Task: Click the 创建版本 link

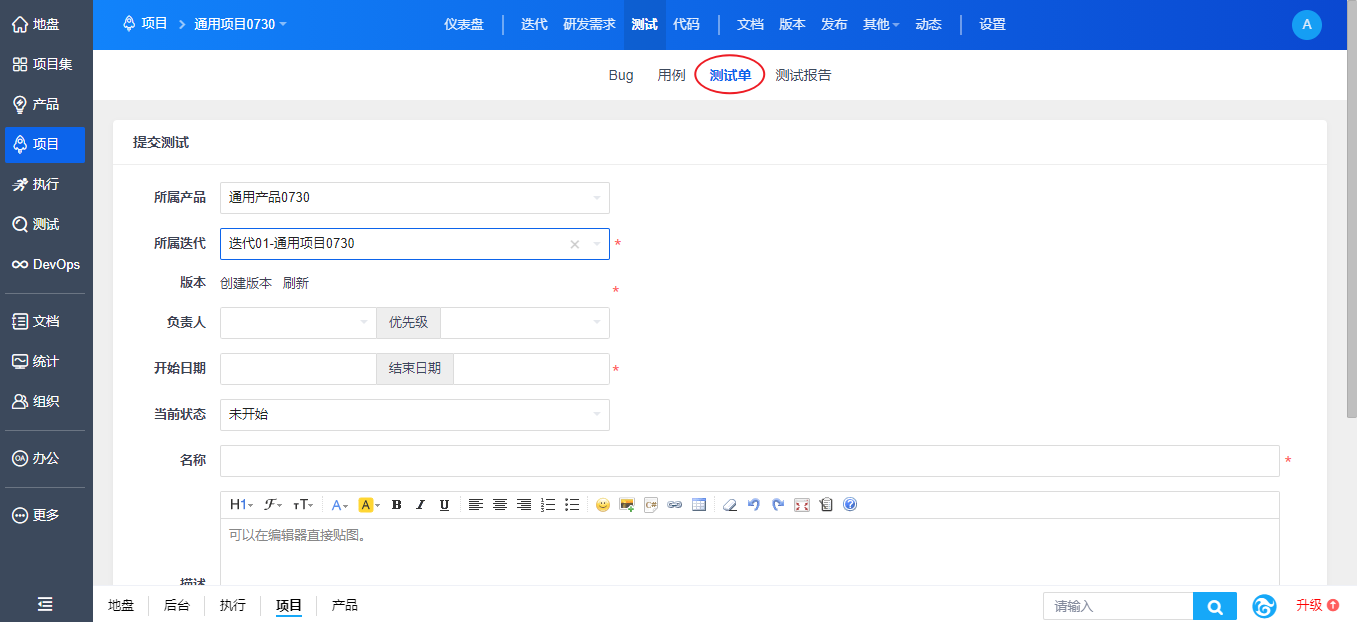Action: [x=246, y=283]
